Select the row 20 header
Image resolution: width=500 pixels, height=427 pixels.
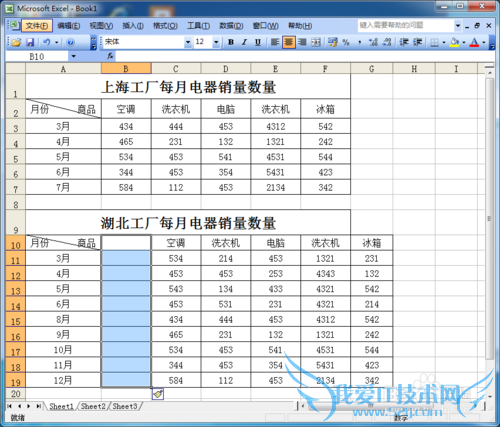click(x=16, y=394)
